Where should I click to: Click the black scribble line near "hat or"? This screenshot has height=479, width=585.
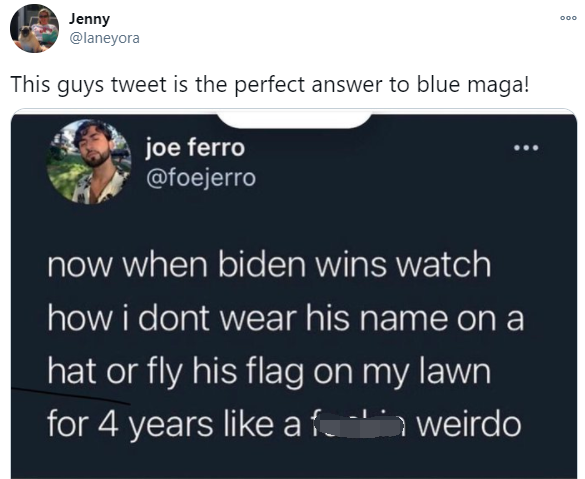coord(71,395)
